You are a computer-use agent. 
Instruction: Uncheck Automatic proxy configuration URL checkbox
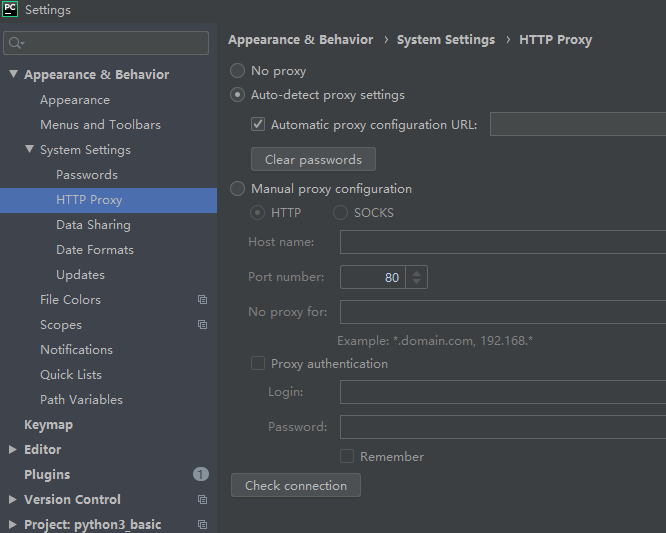258,125
